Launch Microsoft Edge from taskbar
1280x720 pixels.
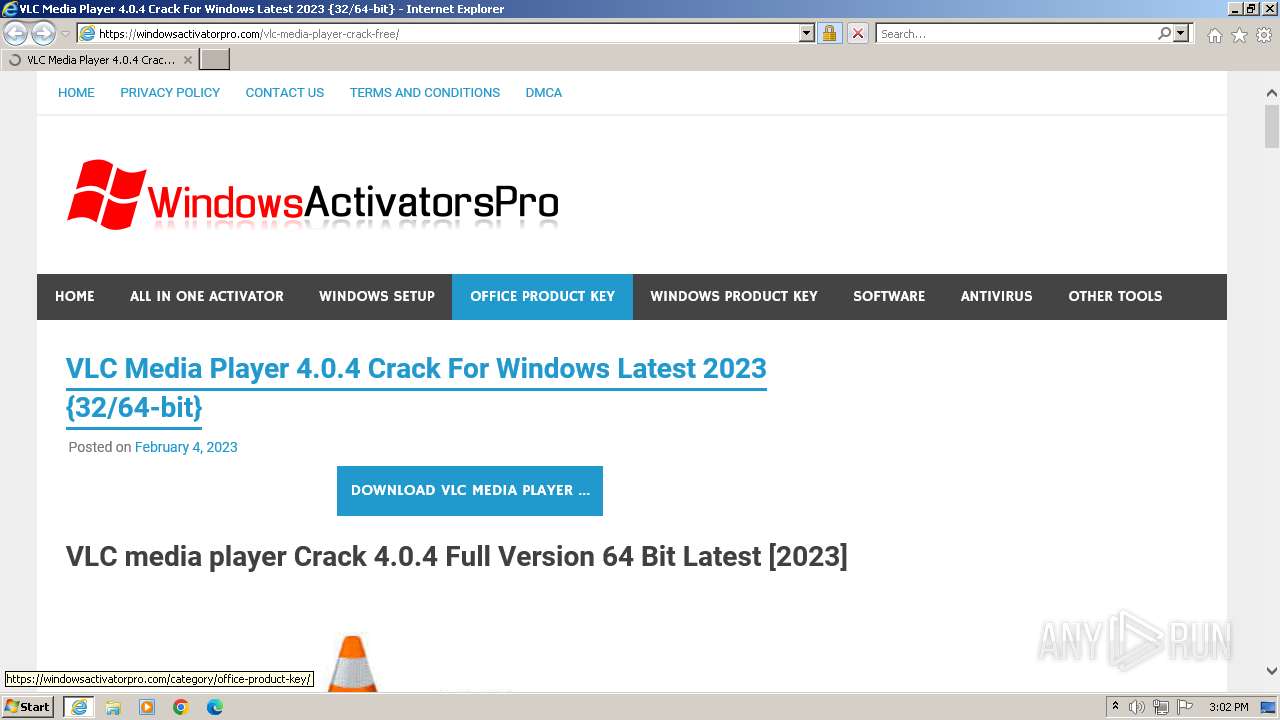(215, 707)
